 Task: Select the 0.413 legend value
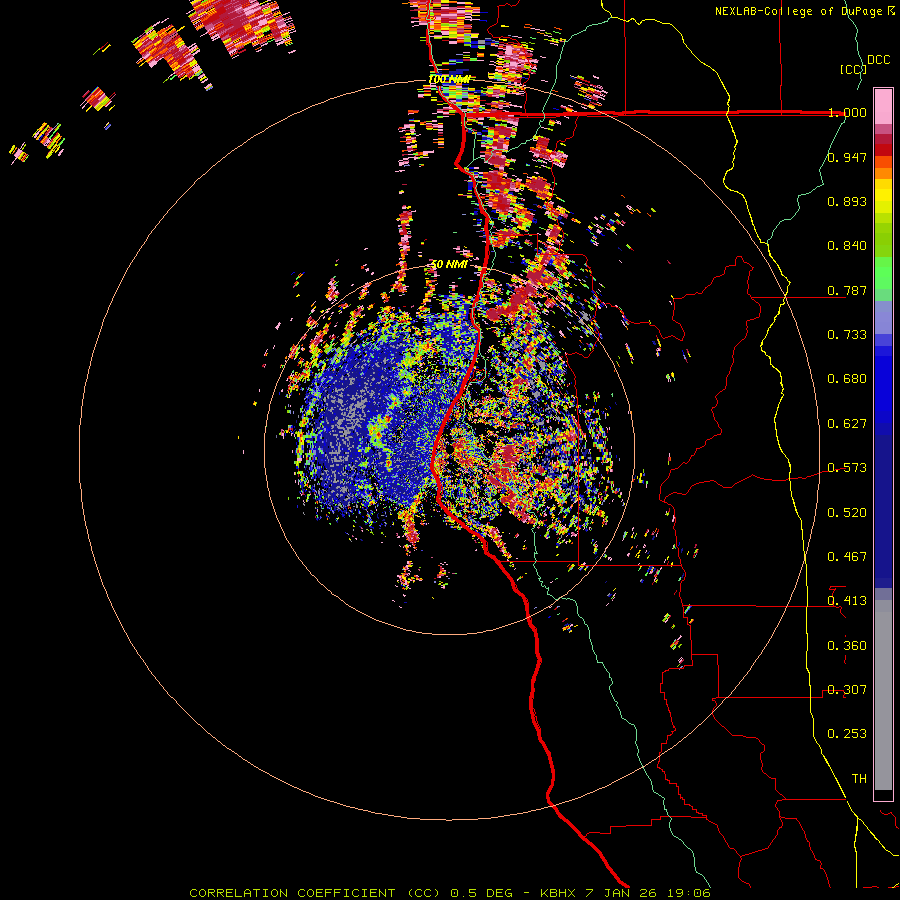[x=847, y=601]
